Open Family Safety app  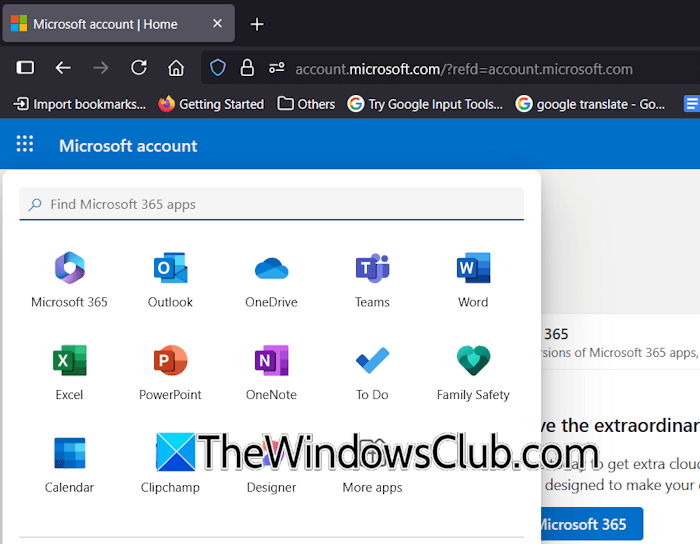tap(473, 360)
